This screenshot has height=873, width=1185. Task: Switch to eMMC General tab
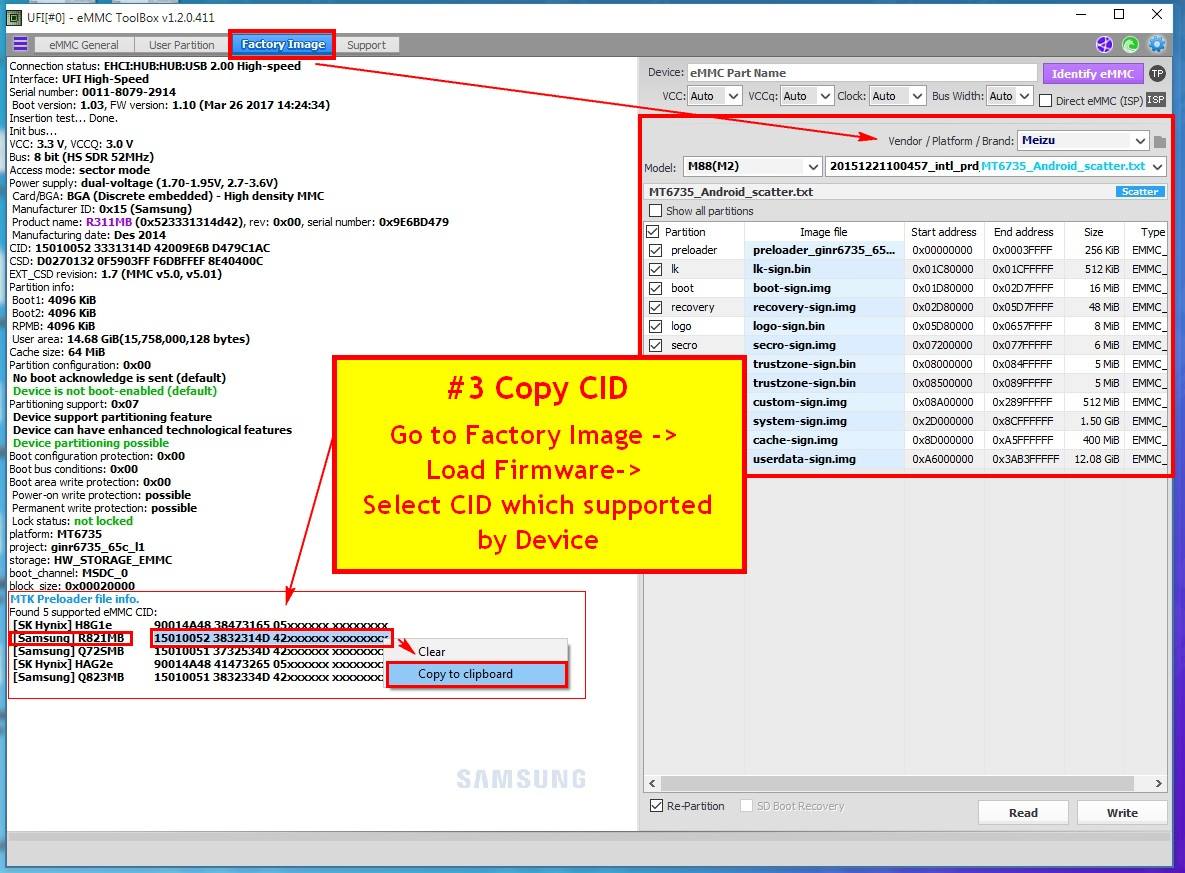click(x=83, y=45)
